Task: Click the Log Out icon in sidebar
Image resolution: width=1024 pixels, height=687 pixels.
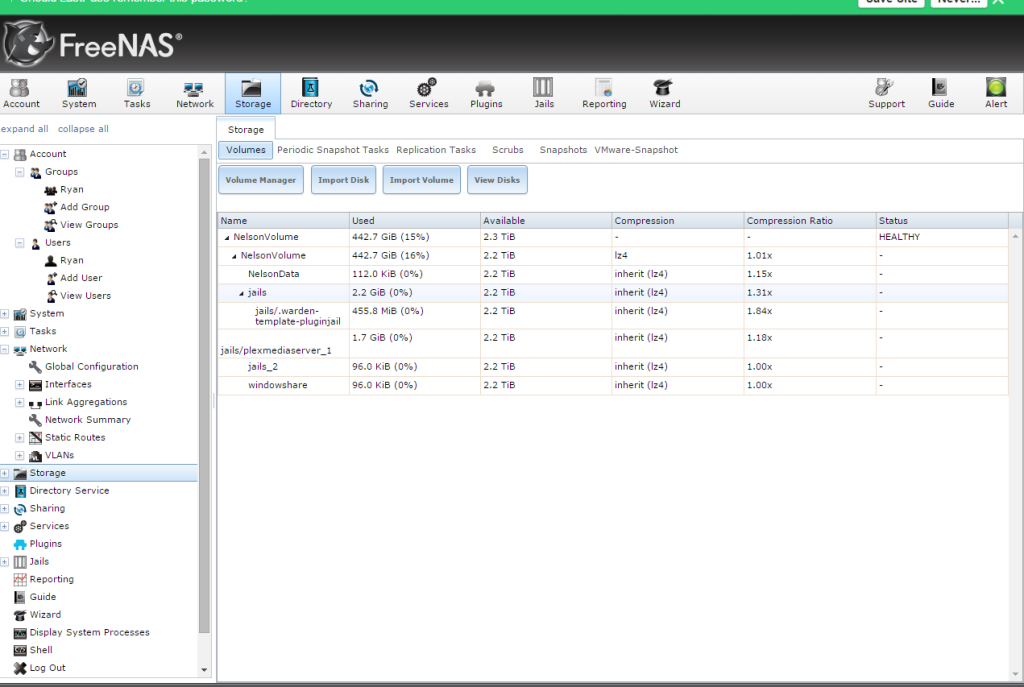Action: click(x=20, y=668)
